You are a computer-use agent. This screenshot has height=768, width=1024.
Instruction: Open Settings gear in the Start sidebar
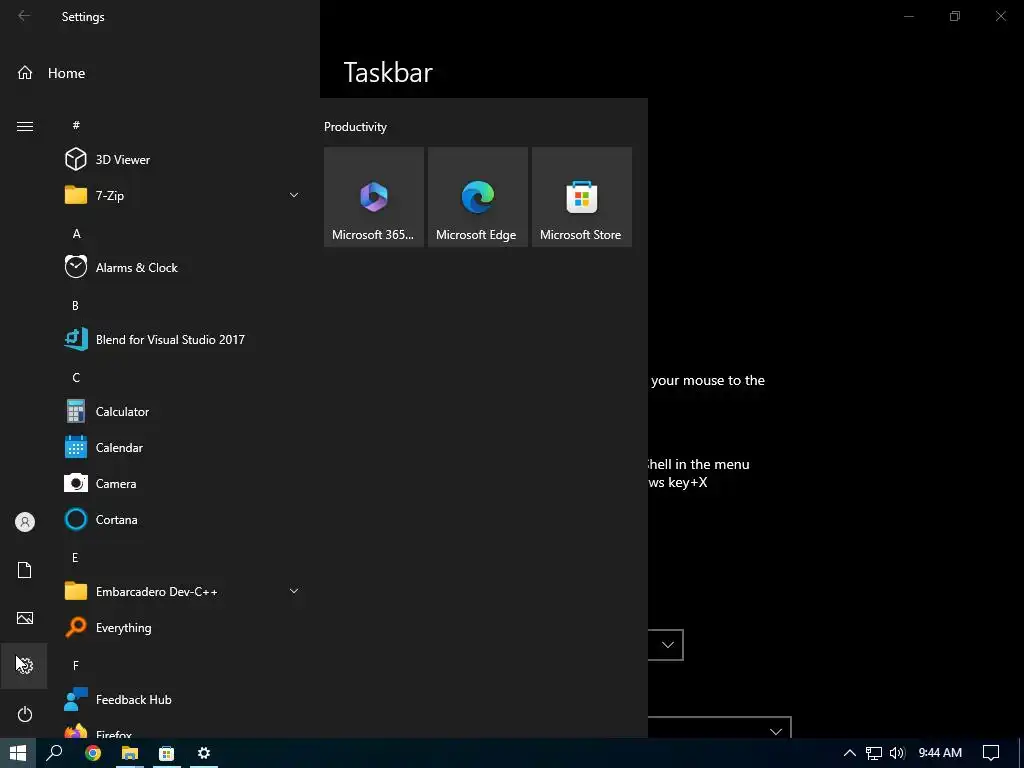coord(24,665)
